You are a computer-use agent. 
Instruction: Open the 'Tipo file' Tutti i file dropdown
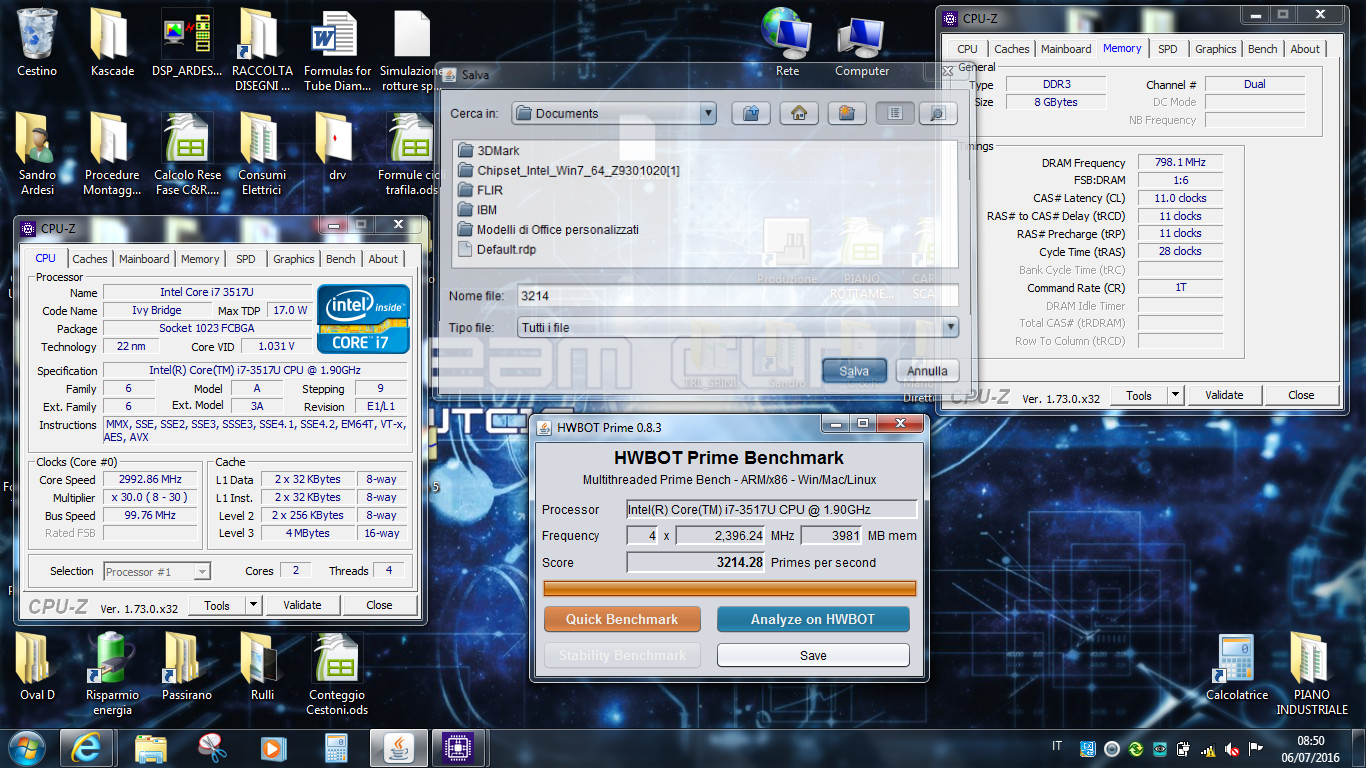738,327
